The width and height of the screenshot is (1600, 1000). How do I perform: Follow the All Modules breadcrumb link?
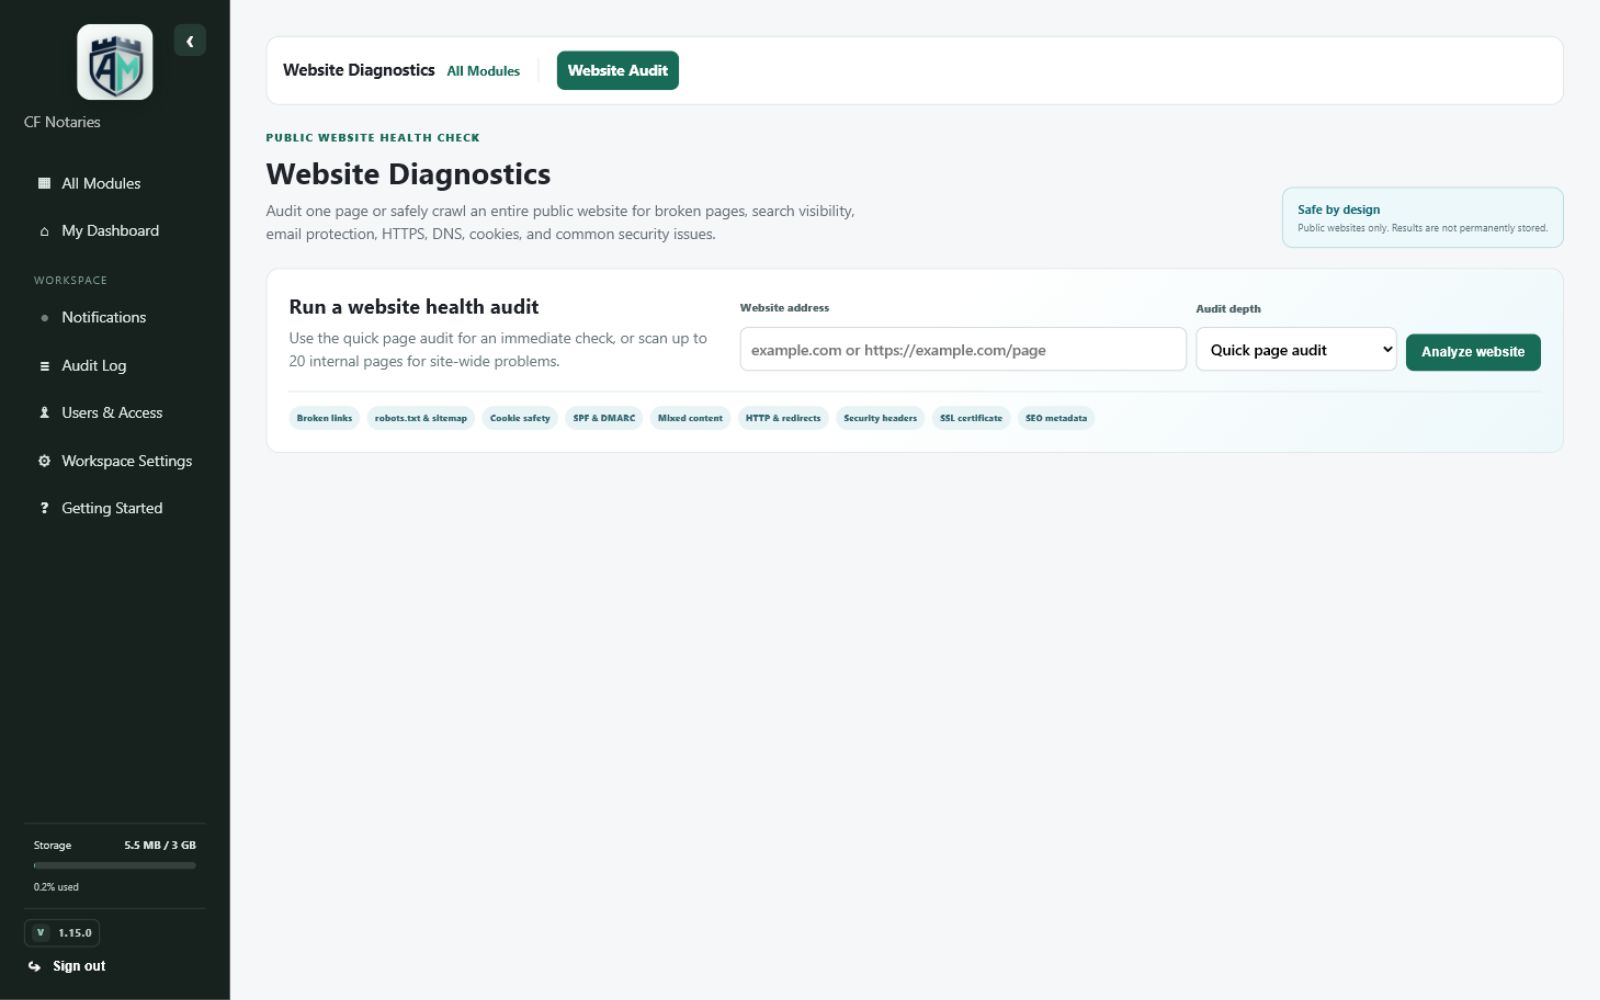[x=483, y=71]
